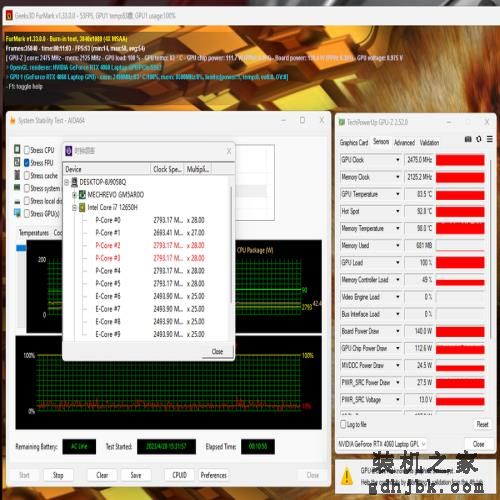The height and width of the screenshot is (500, 500).
Task: Enable the Stress system memory checkbox
Action: (27, 188)
